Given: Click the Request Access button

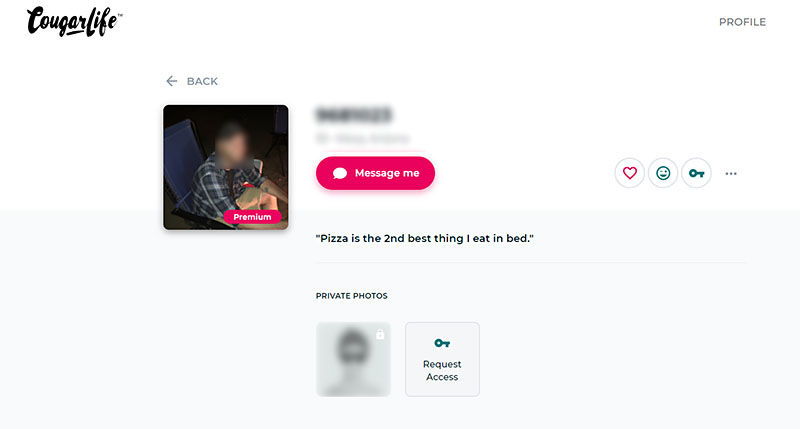Looking at the screenshot, I should pyautogui.click(x=442, y=359).
